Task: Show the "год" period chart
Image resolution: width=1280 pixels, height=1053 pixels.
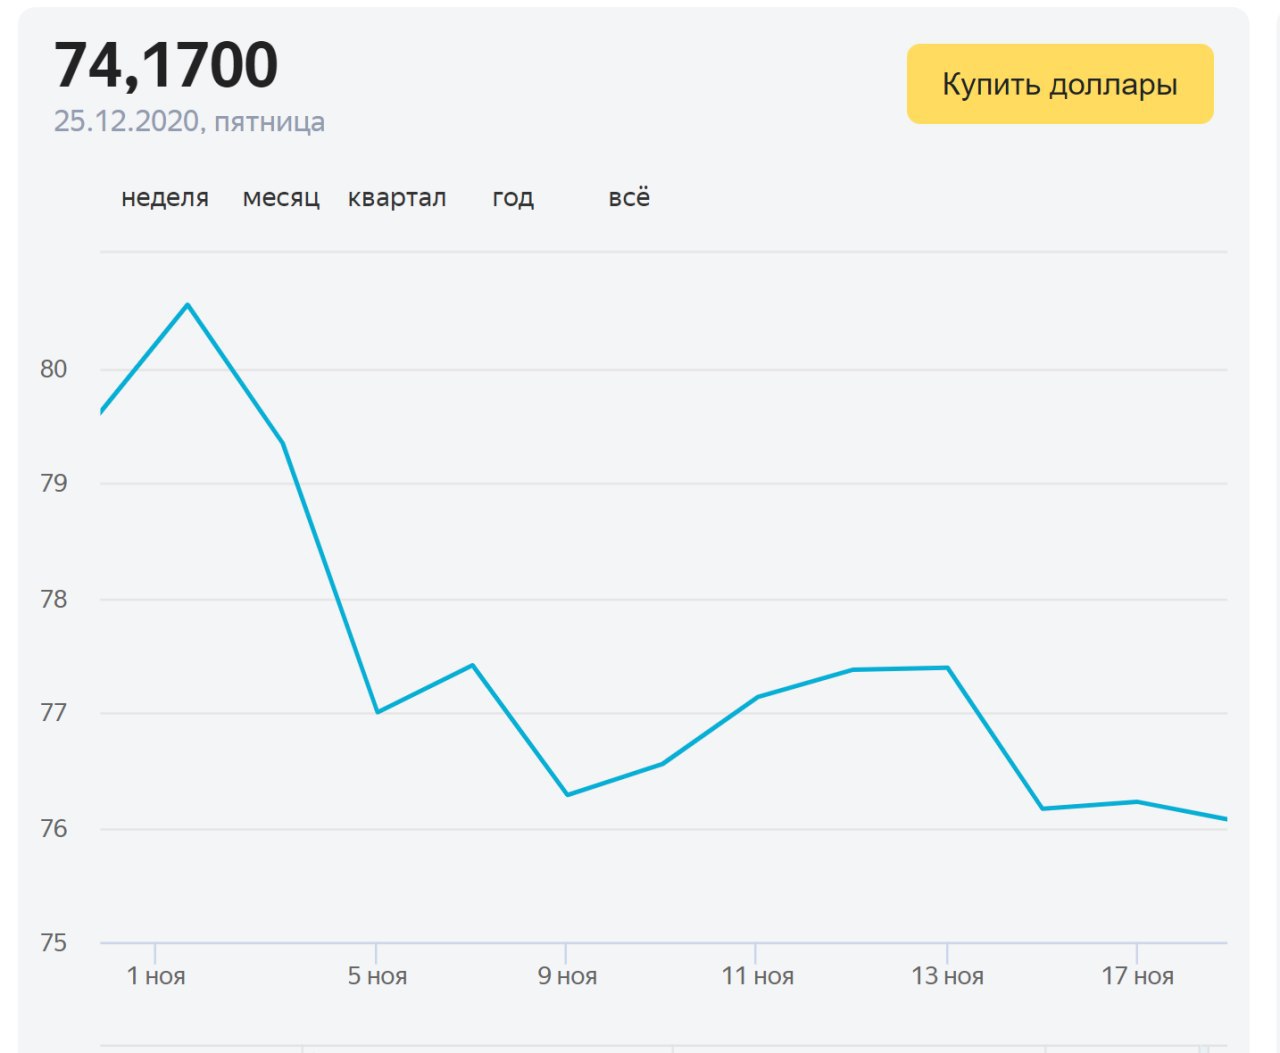Action: pyautogui.click(x=513, y=197)
